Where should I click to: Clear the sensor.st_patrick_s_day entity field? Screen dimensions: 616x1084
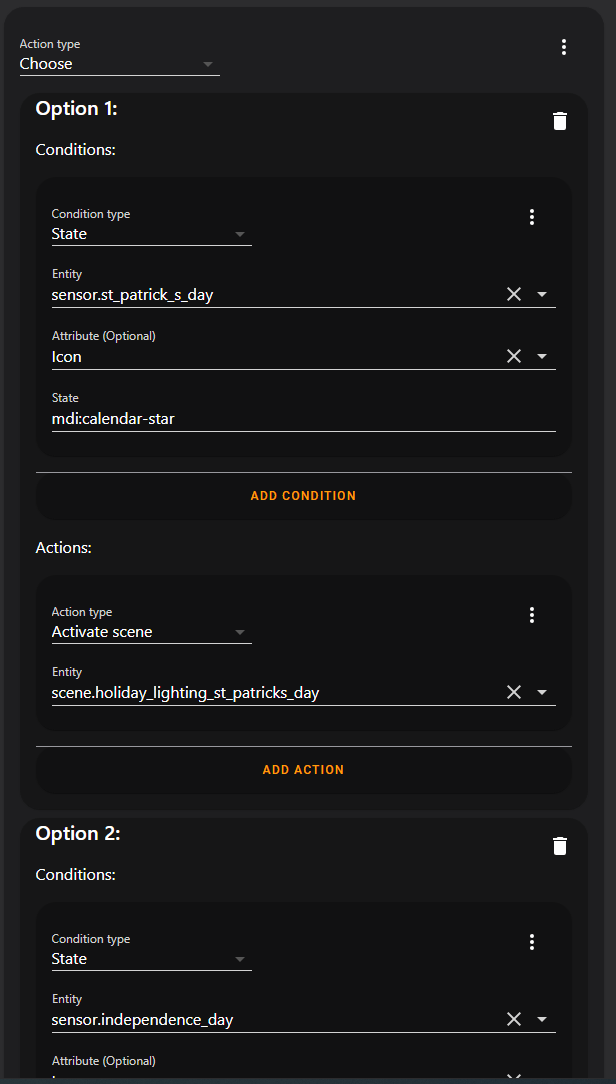pyautogui.click(x=514, y=294)
